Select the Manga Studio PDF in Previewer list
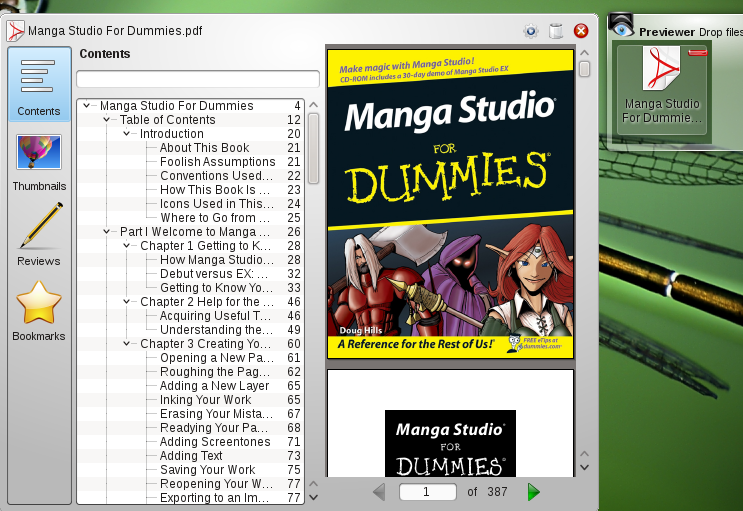743x511 pixels. point(661,91)
